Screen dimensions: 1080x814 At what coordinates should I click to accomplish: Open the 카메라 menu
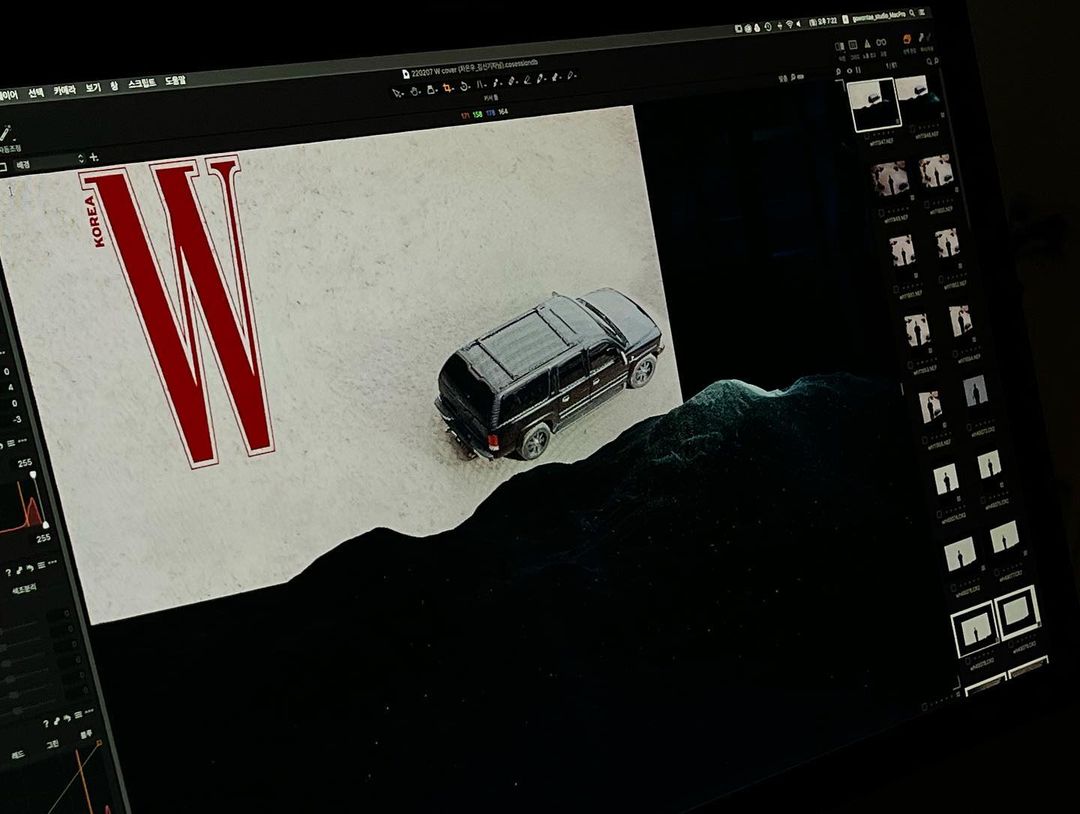point(64,91)
